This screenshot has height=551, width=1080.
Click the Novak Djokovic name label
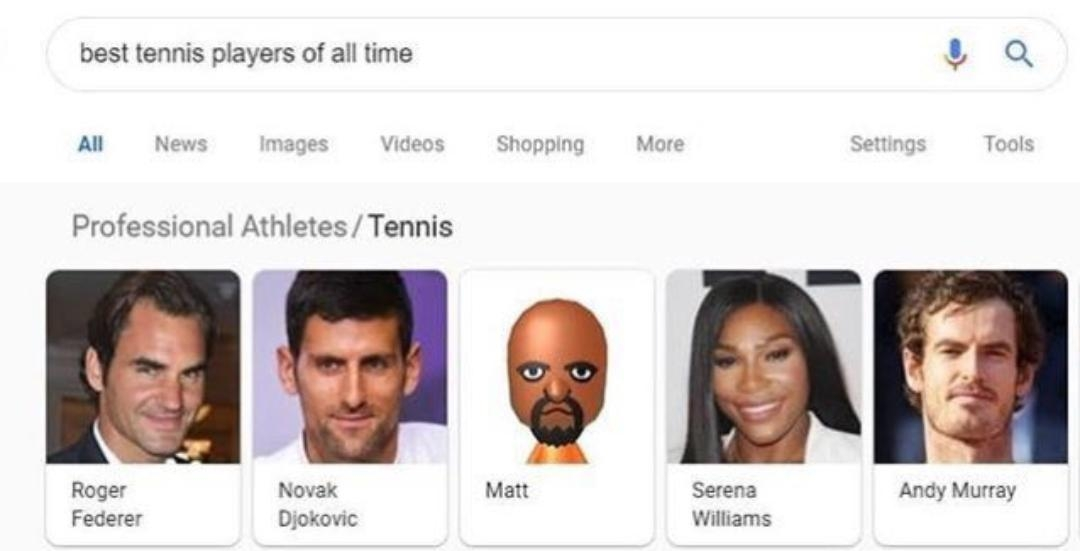(x=317, y=505)
